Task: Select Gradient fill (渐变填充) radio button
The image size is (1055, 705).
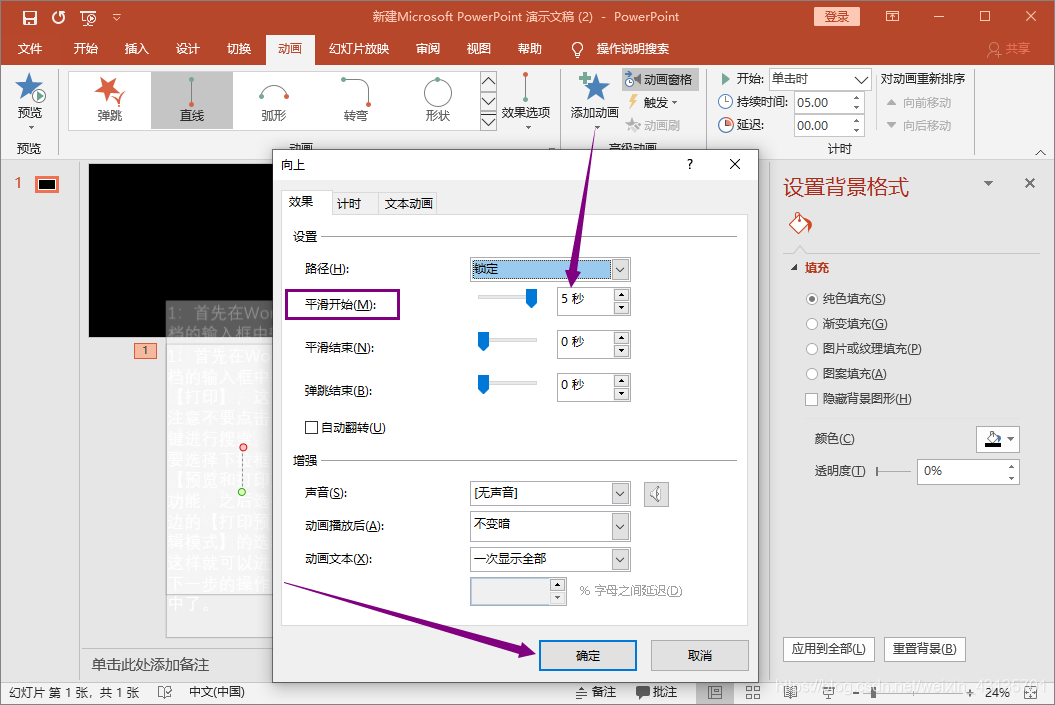Action: [x=811, y=324]
